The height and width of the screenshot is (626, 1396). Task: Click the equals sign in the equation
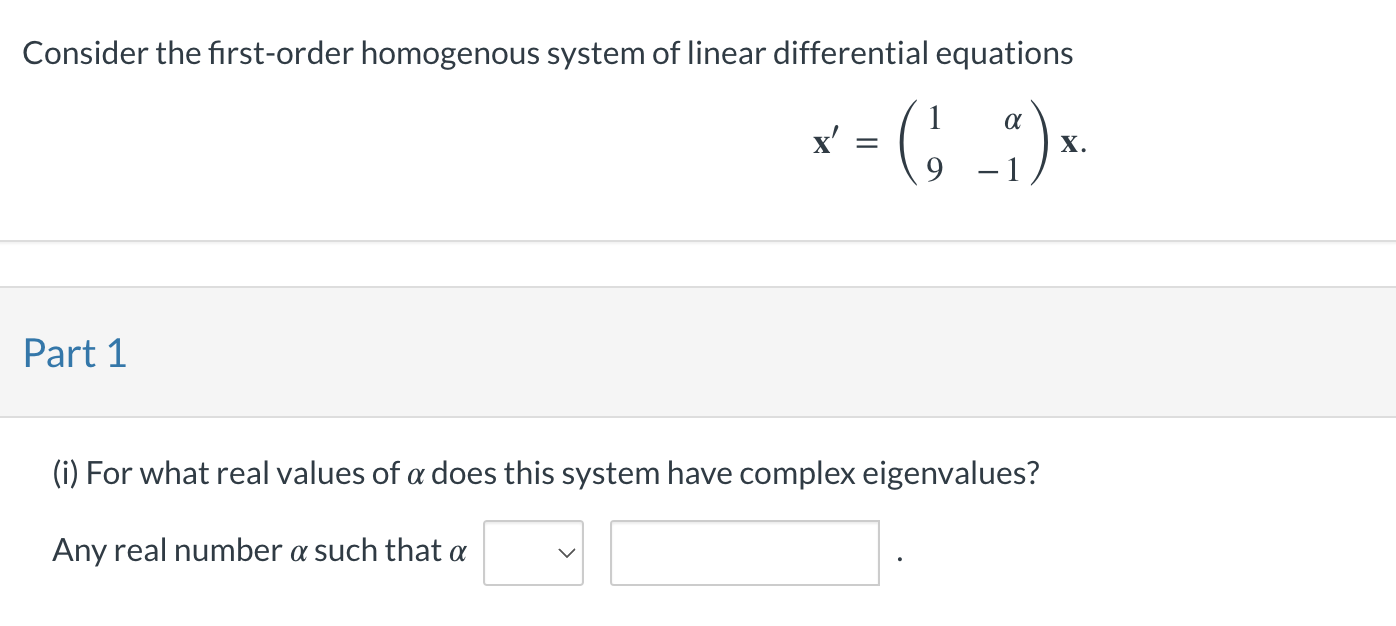(x=868, y=146)
